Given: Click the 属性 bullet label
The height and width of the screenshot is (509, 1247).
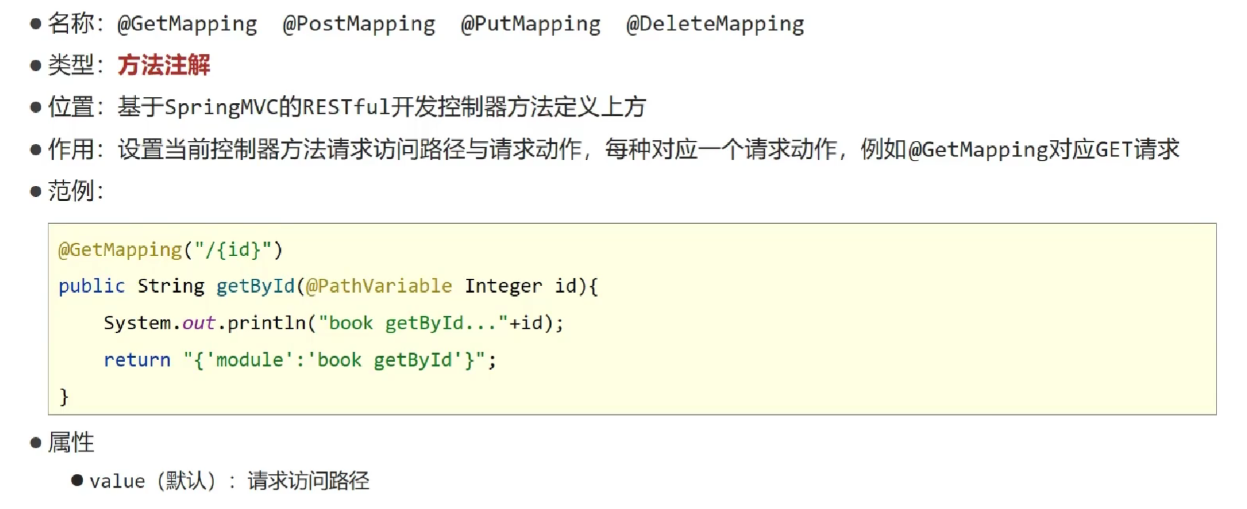Looking at the screenshot, I should 70,442.
